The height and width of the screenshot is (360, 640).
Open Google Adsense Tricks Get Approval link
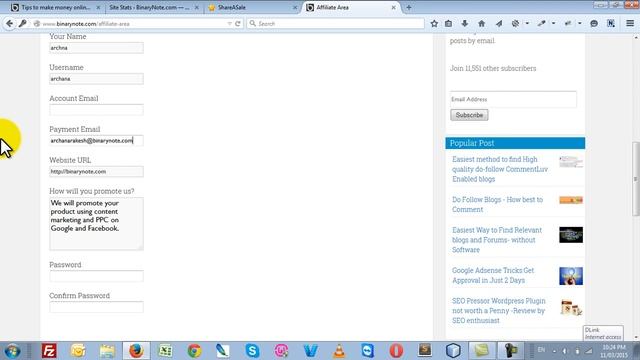pyautogui.click(x=493, y=276)
